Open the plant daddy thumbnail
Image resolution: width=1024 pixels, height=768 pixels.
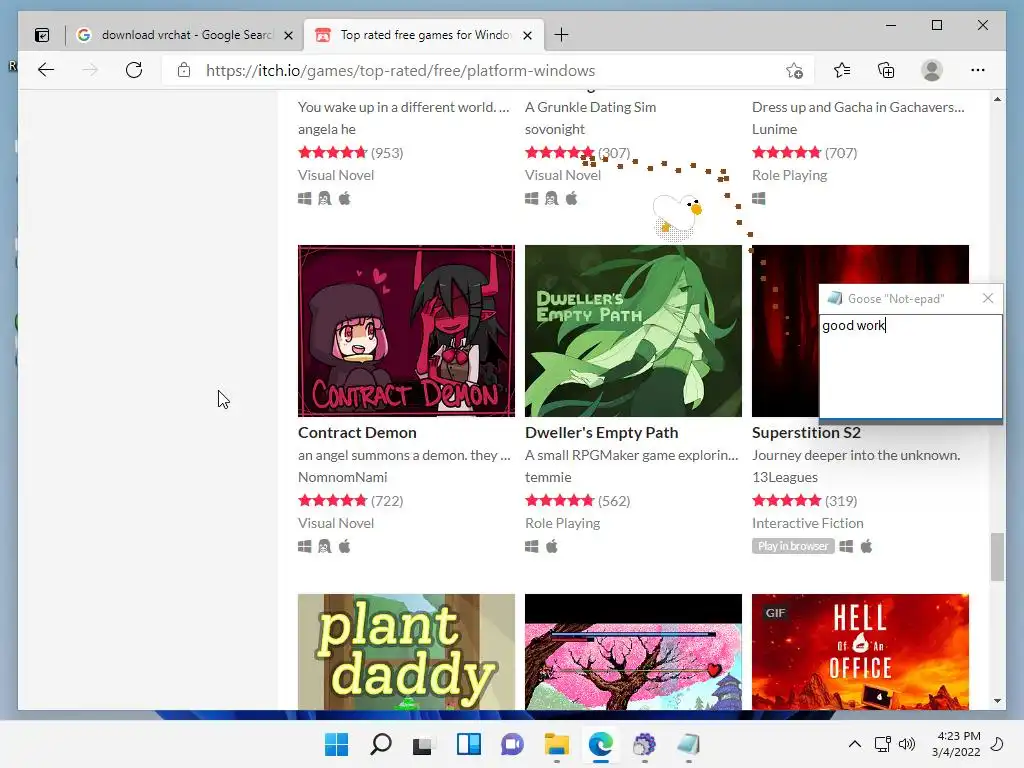406,652
